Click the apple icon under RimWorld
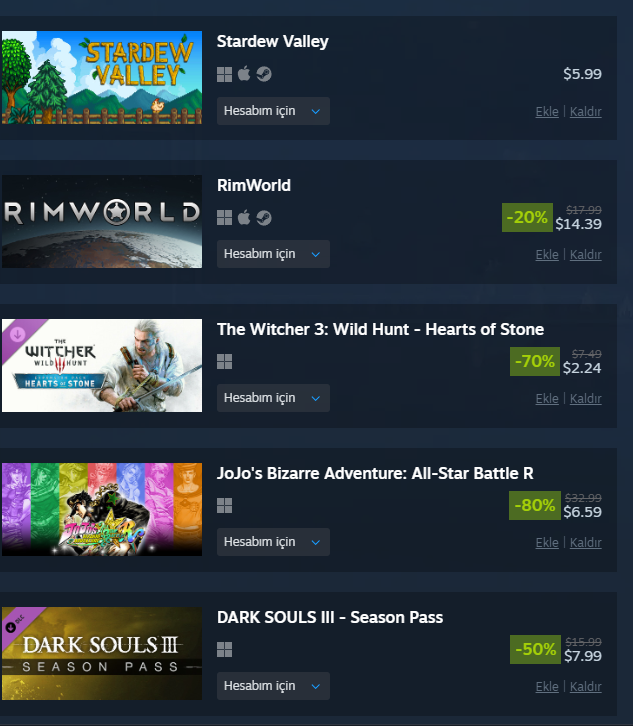633x726 pixels. (244, 217)
